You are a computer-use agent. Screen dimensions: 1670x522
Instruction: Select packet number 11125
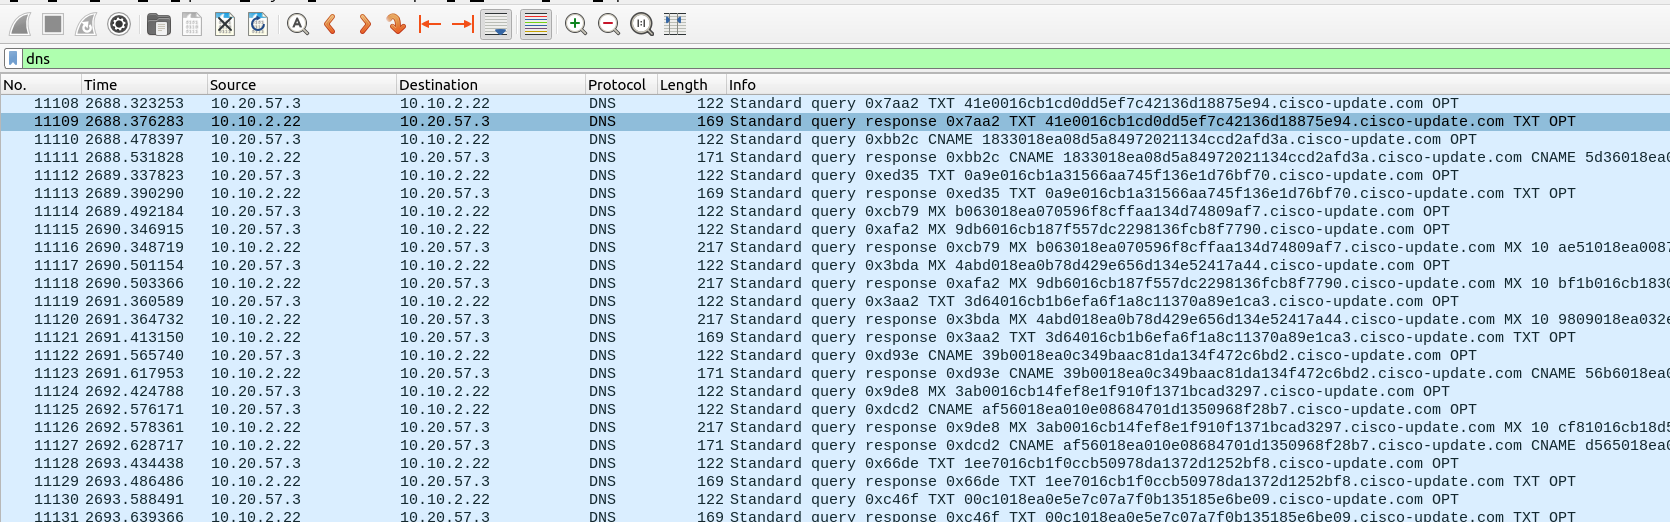tap(835, 409)
